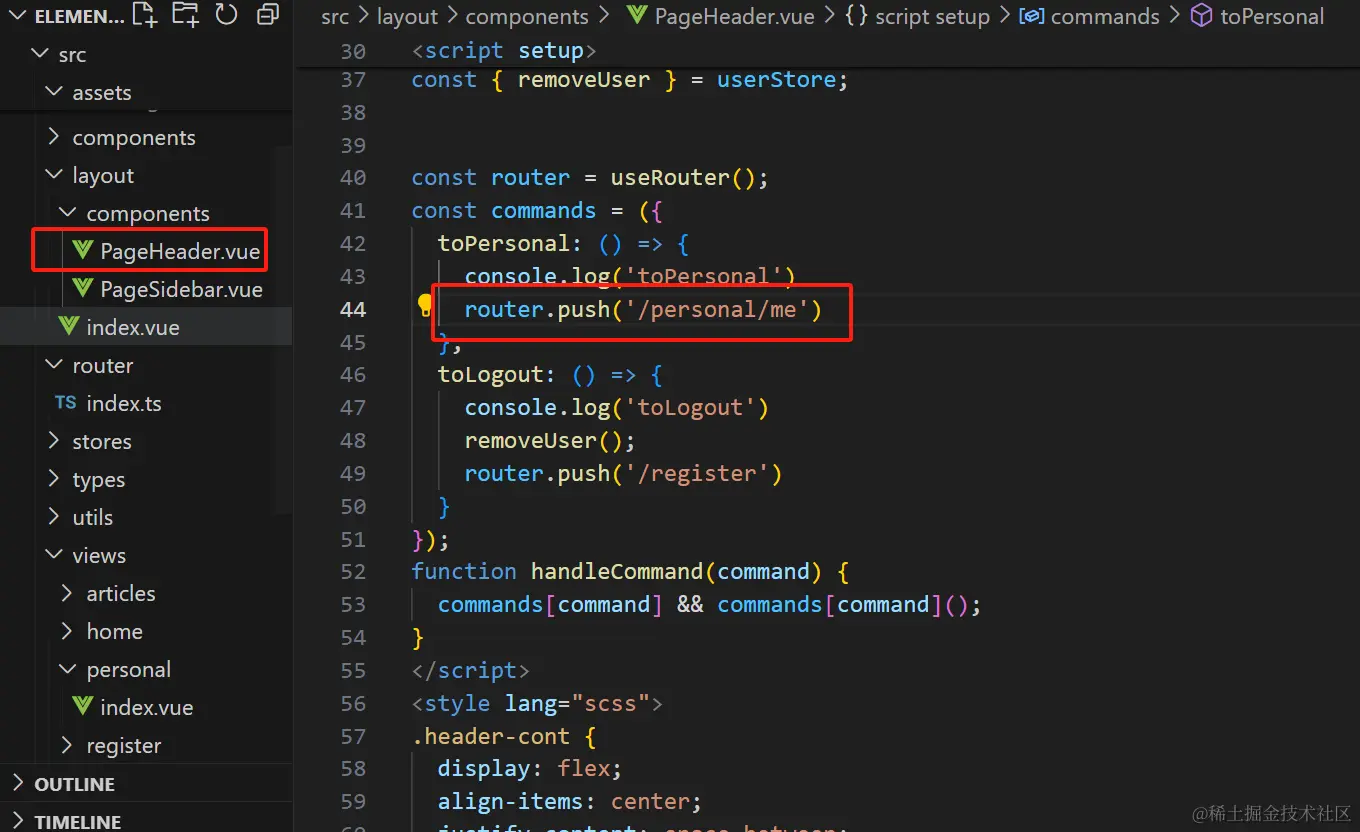Collapse the components folder under layout
This screenshot has width=1360, height=832.
coord(68,213)
